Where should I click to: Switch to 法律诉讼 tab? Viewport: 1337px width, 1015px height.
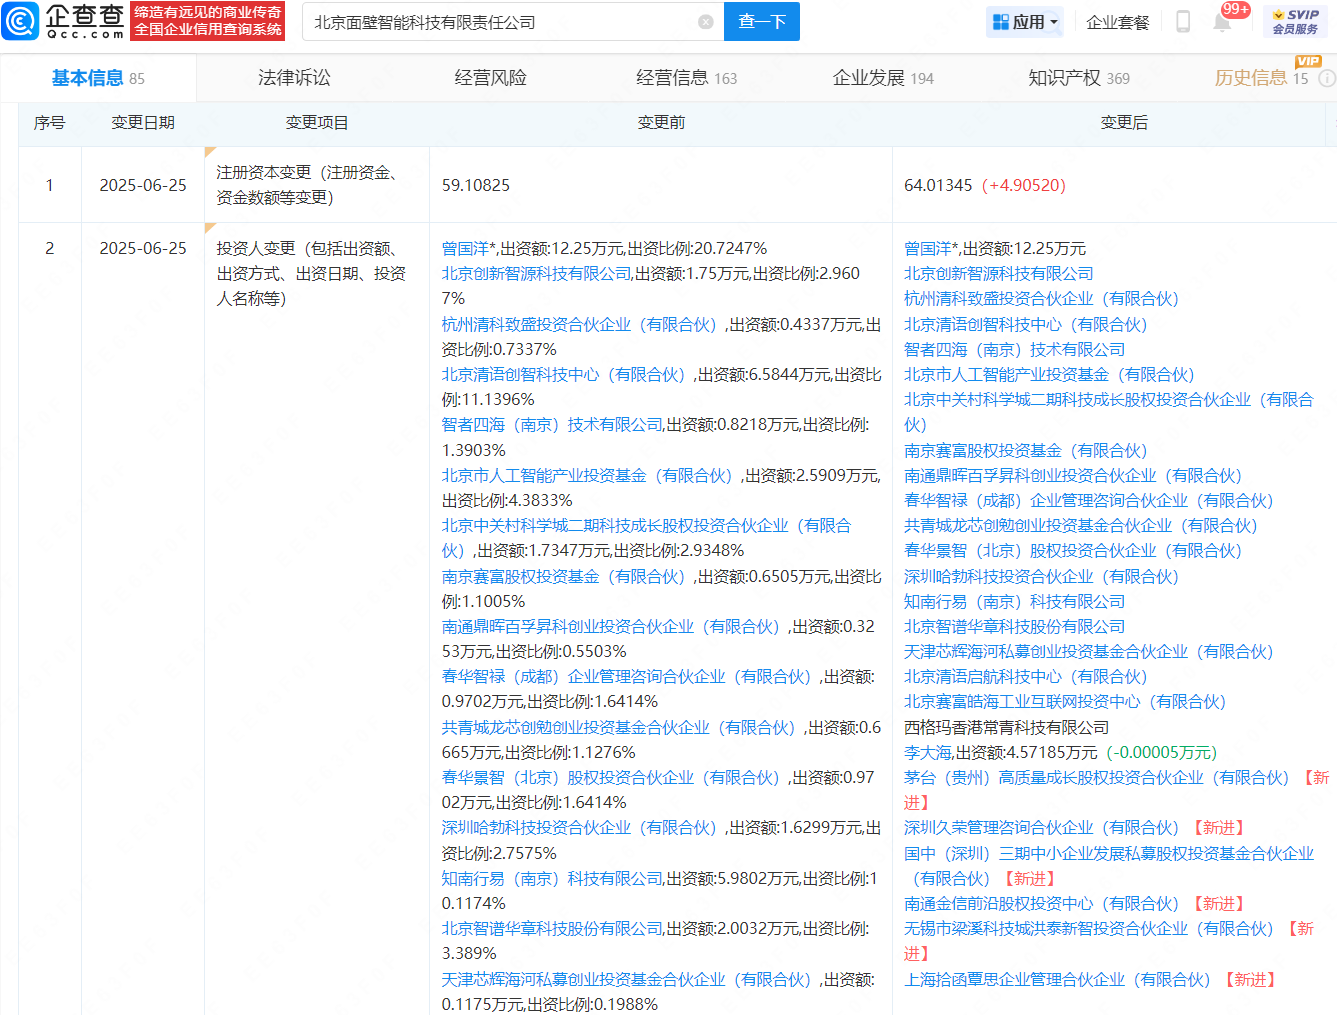tap(294, 78)
